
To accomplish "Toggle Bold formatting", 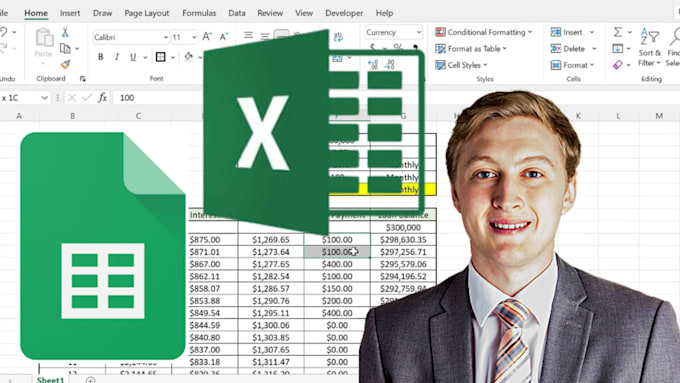I will point(101,57).
